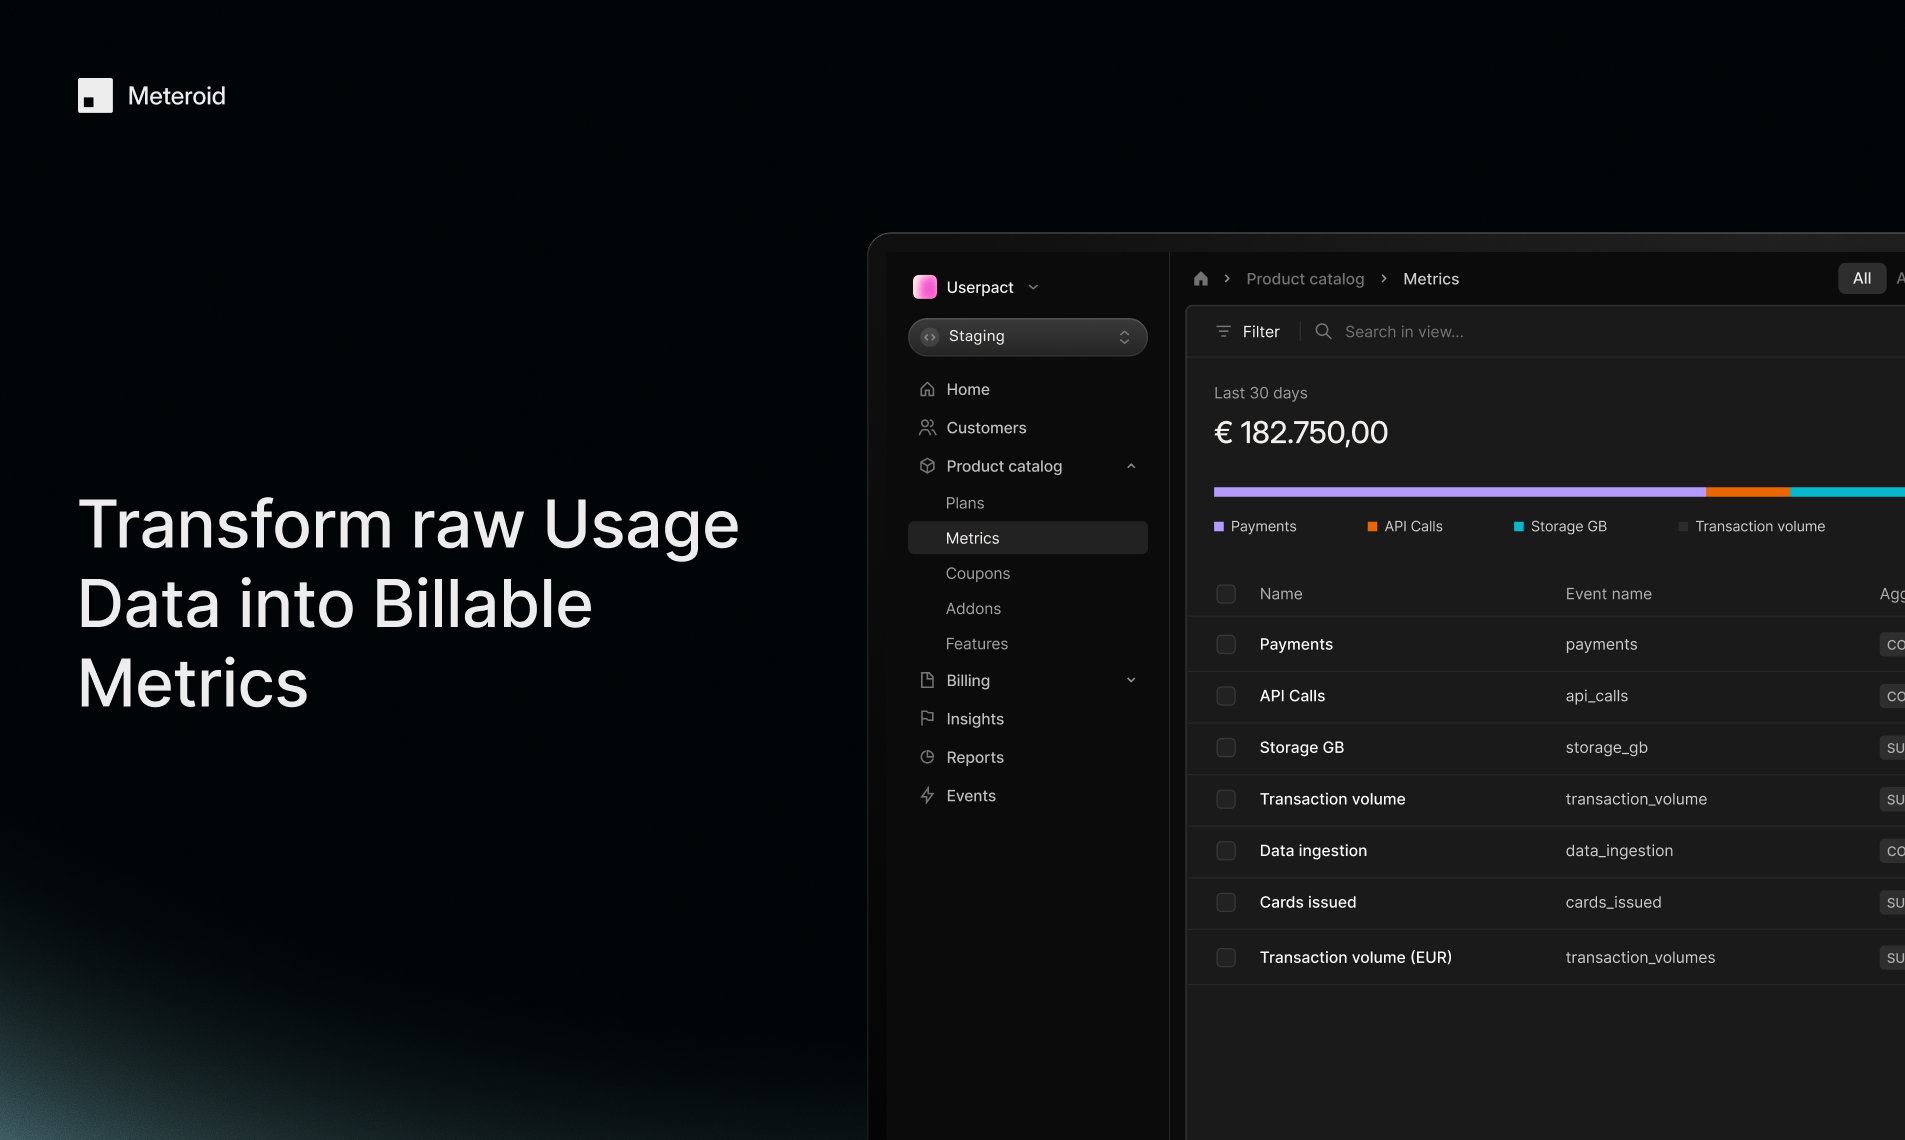Click the Insights flag icon

927,718
